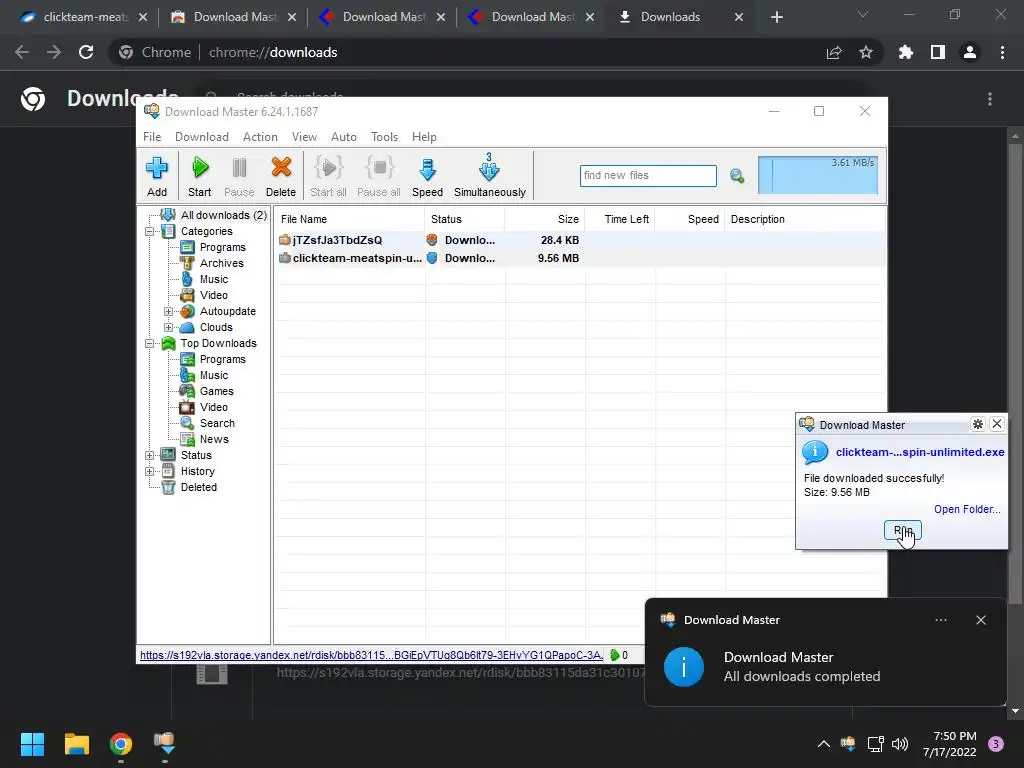1024x768 pixels.
Task: Select Programs under Top Downloads
Action: pos(223,359)
